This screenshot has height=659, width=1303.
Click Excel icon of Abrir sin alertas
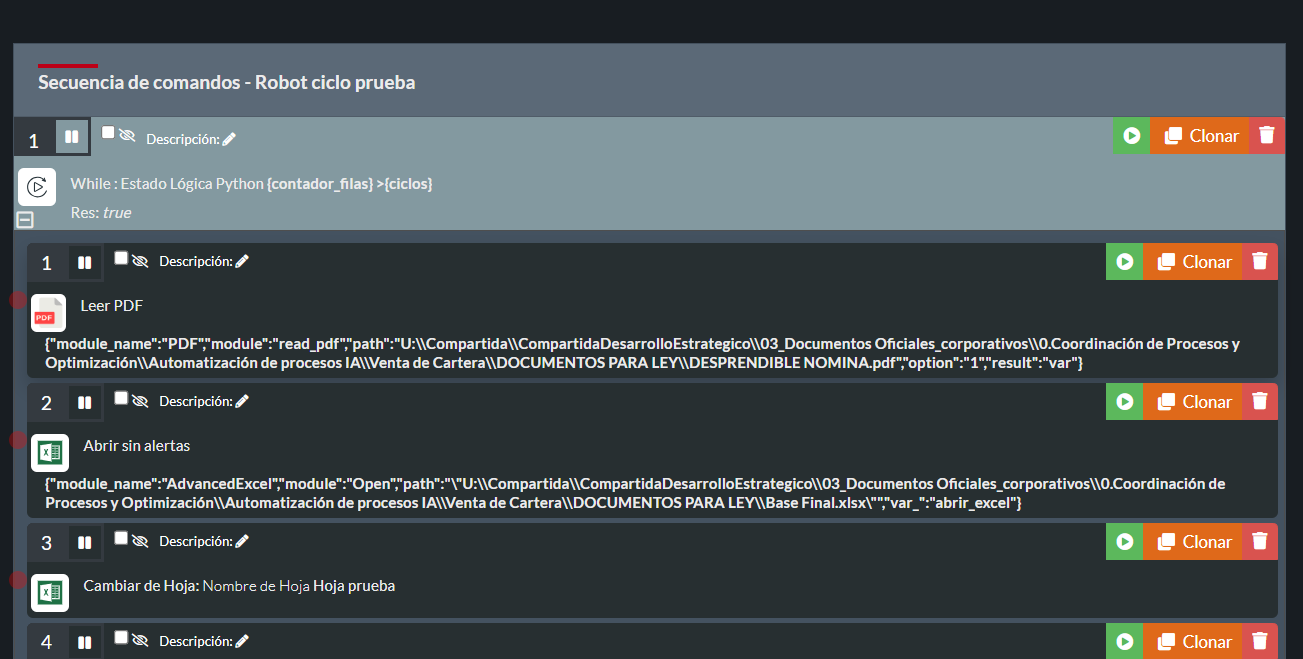coord(50,453)
